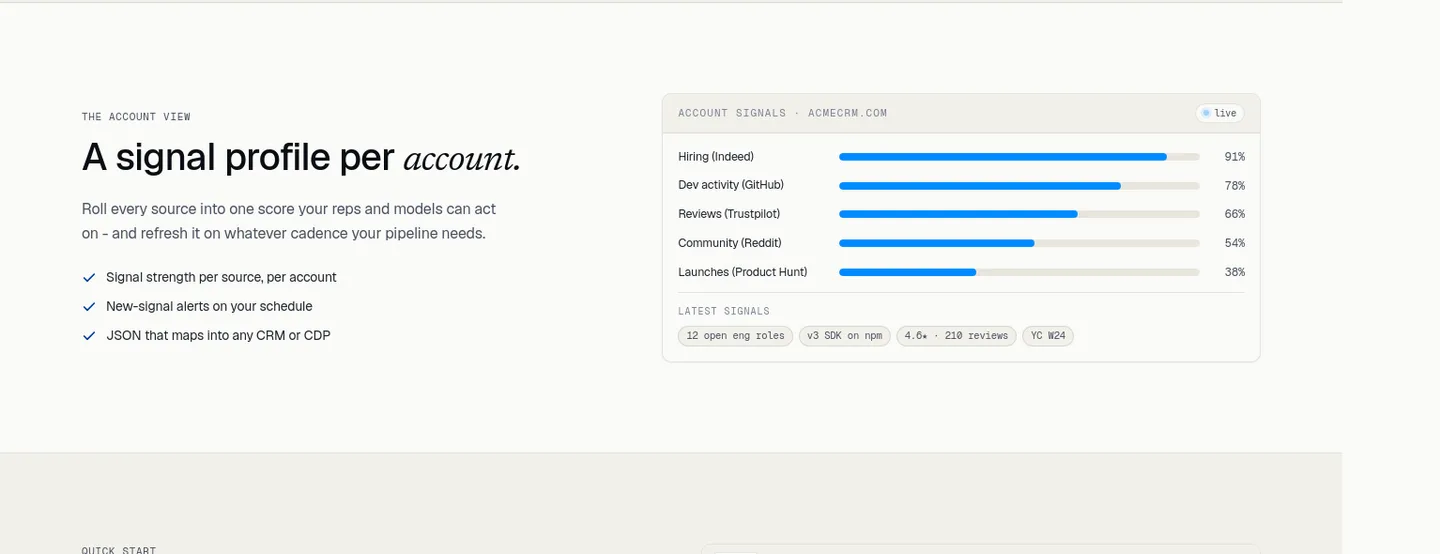Select the 4.6★ · 210 reviews chip
Screen dimensions: 1440x554
coord(956,336)
